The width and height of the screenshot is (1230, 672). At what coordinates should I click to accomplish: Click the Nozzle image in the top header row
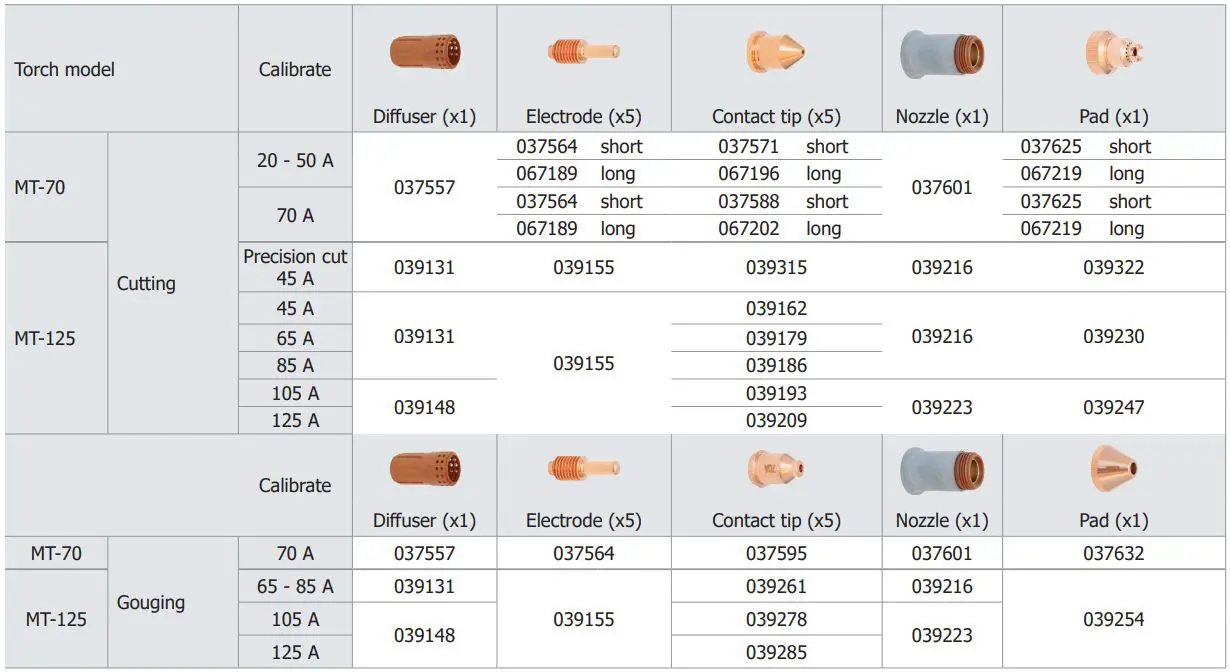pyautogui.click(x=942, y=54)
